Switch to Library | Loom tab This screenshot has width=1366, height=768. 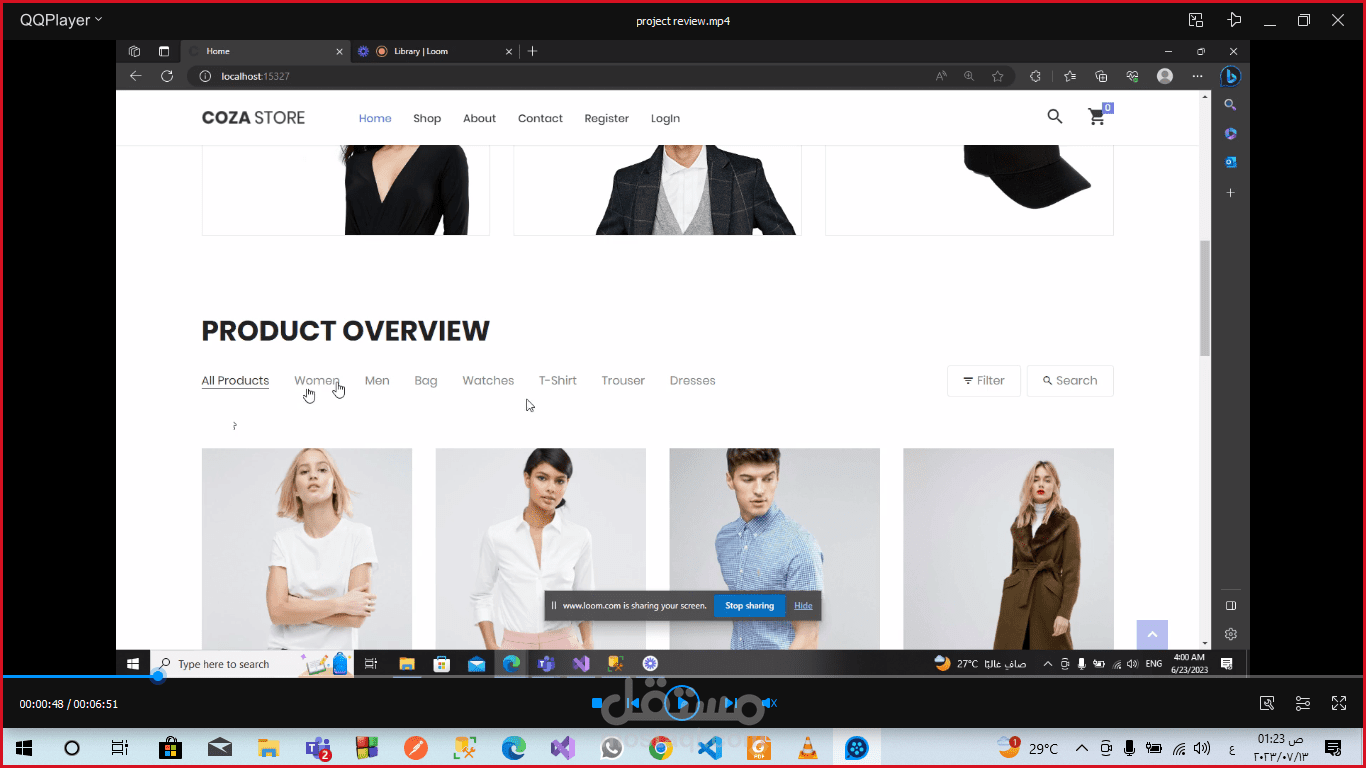tap(435, 51)
